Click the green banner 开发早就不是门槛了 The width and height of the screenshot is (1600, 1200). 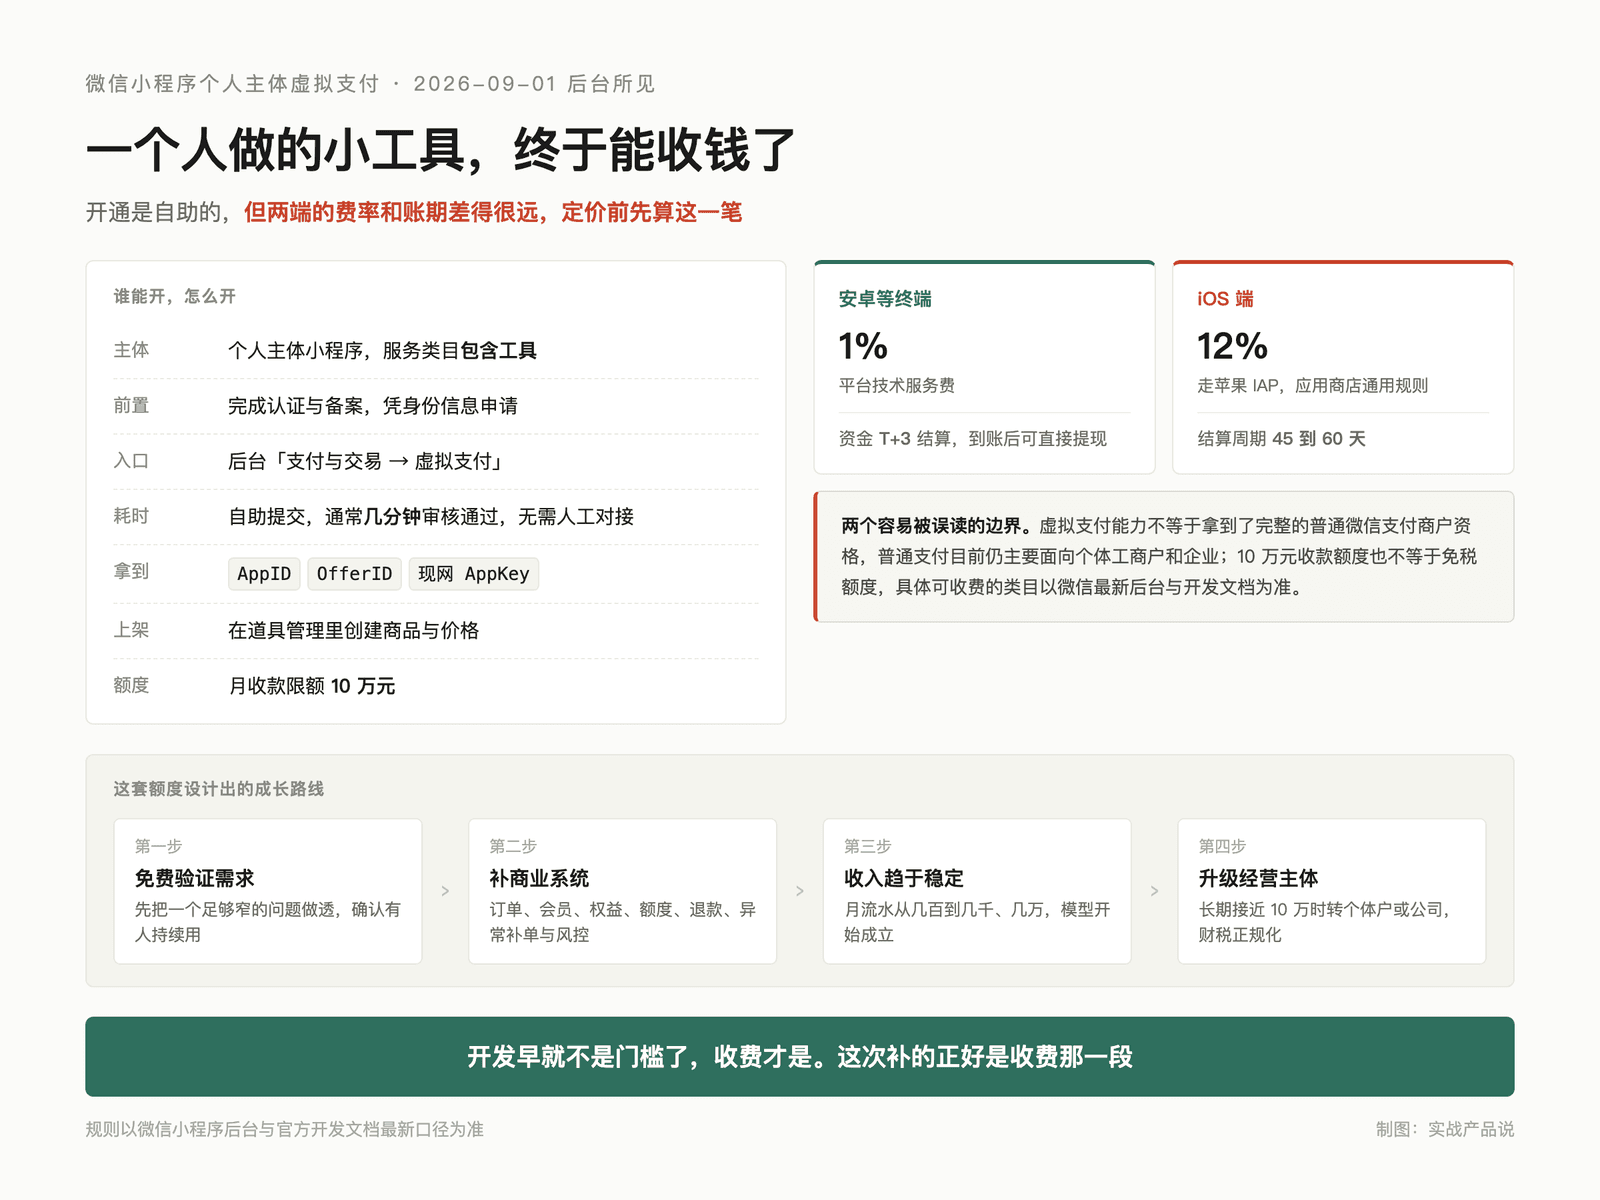pyautogui.click(x=800, y=1057)
